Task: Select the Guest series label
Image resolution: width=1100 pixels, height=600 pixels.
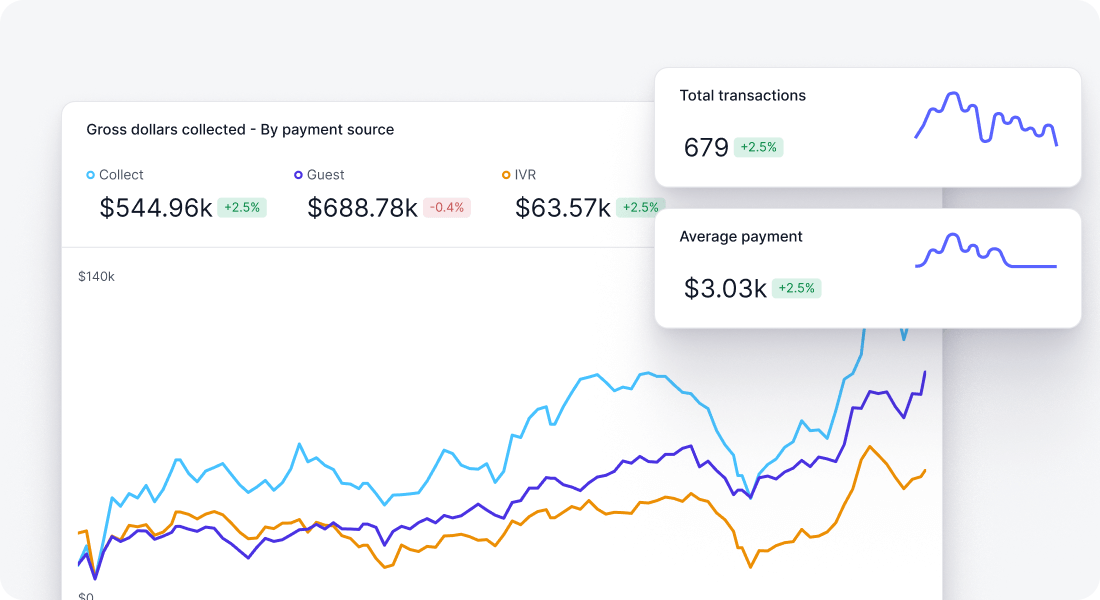Action: (326, 175)
